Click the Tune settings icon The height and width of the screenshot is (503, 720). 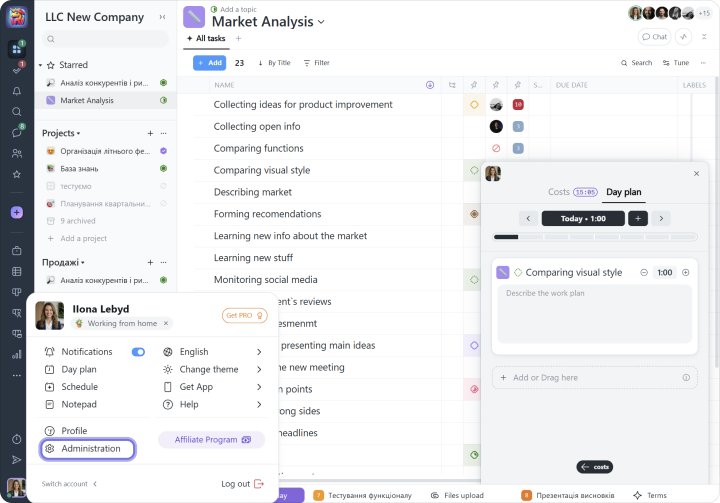[675, 63]
